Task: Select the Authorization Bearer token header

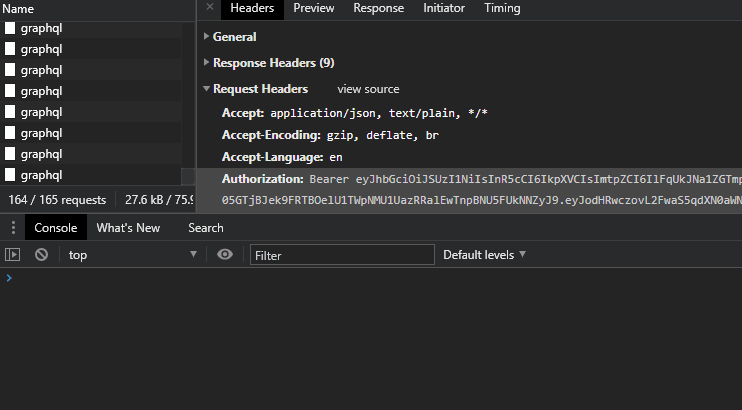Action: click(x=469, y=189)
